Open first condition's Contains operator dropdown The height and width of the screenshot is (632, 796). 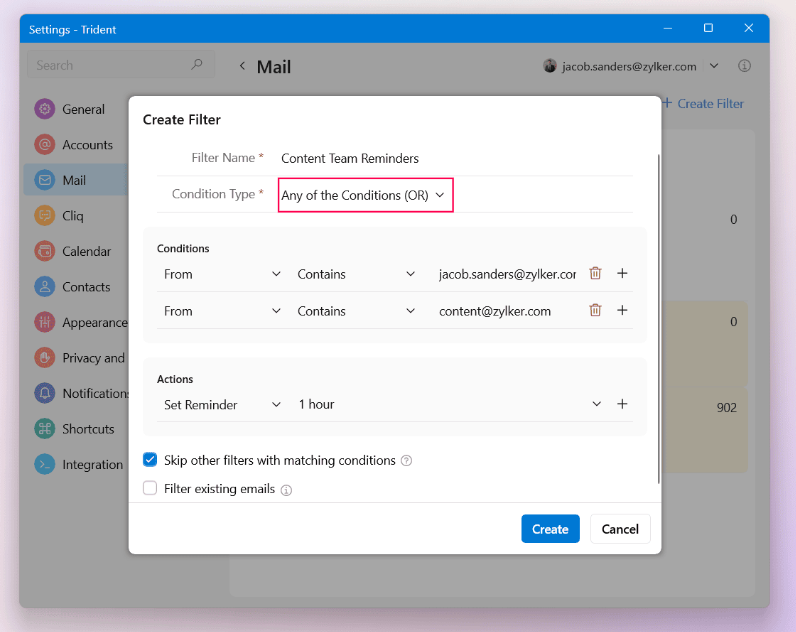point(355,273)
